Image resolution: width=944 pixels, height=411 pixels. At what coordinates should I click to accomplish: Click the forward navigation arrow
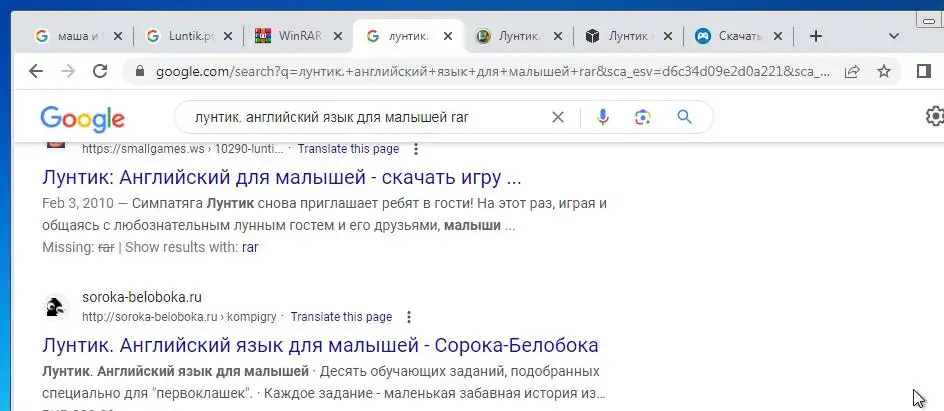pos(67,71)
